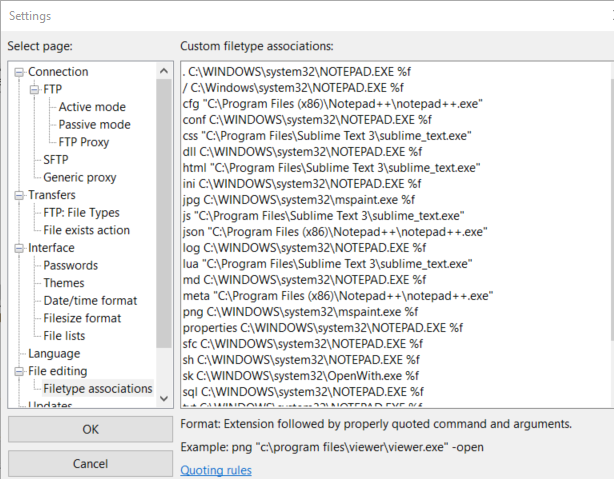Open the Filesize format page
This screenshot has height=479, width=614.
point(82,318)
